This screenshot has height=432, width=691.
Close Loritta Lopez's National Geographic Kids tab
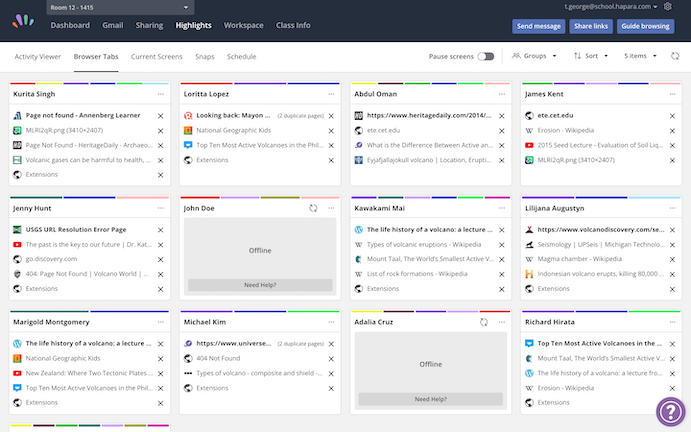(x=331, y=131)
